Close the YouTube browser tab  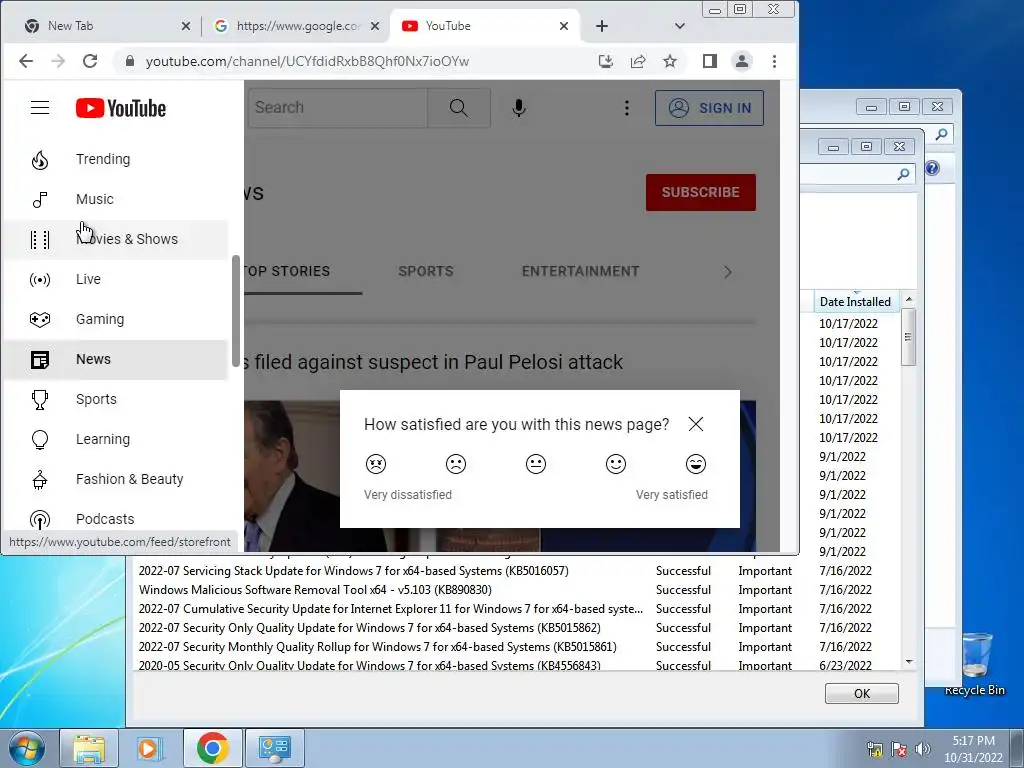[x=564, y=26]
